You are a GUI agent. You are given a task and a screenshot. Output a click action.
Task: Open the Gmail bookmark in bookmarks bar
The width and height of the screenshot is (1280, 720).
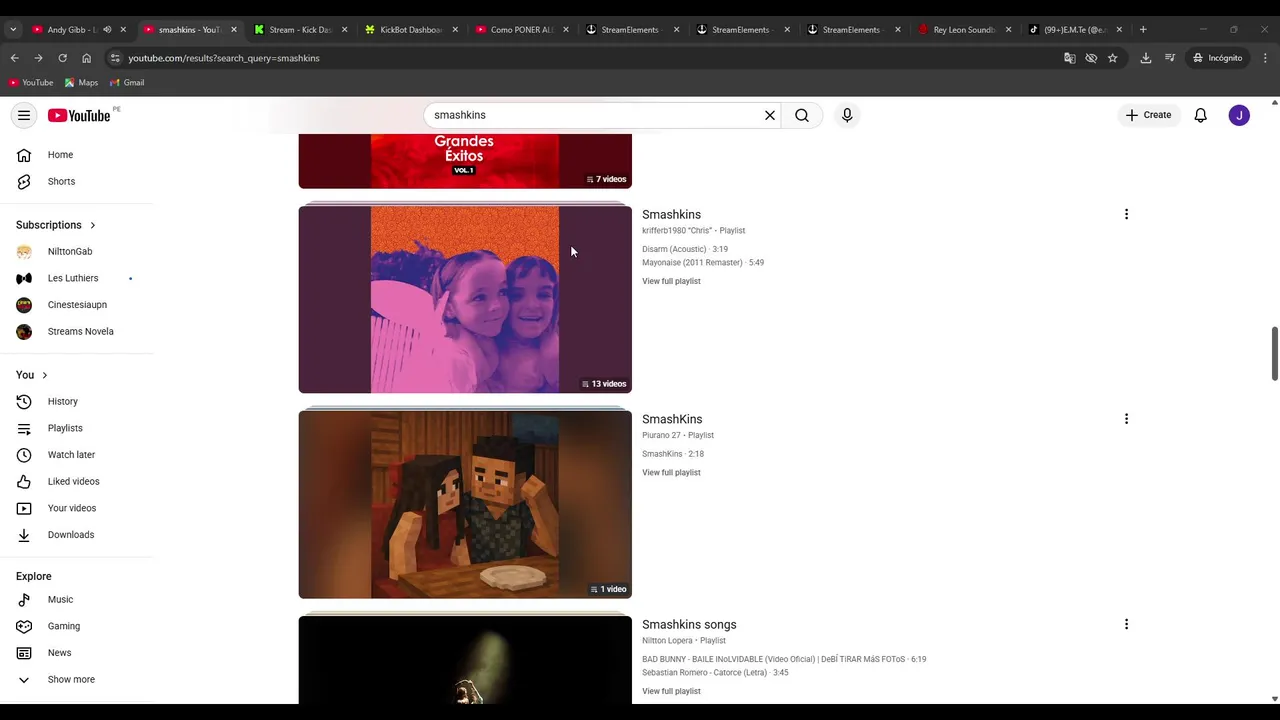point(127,83)
